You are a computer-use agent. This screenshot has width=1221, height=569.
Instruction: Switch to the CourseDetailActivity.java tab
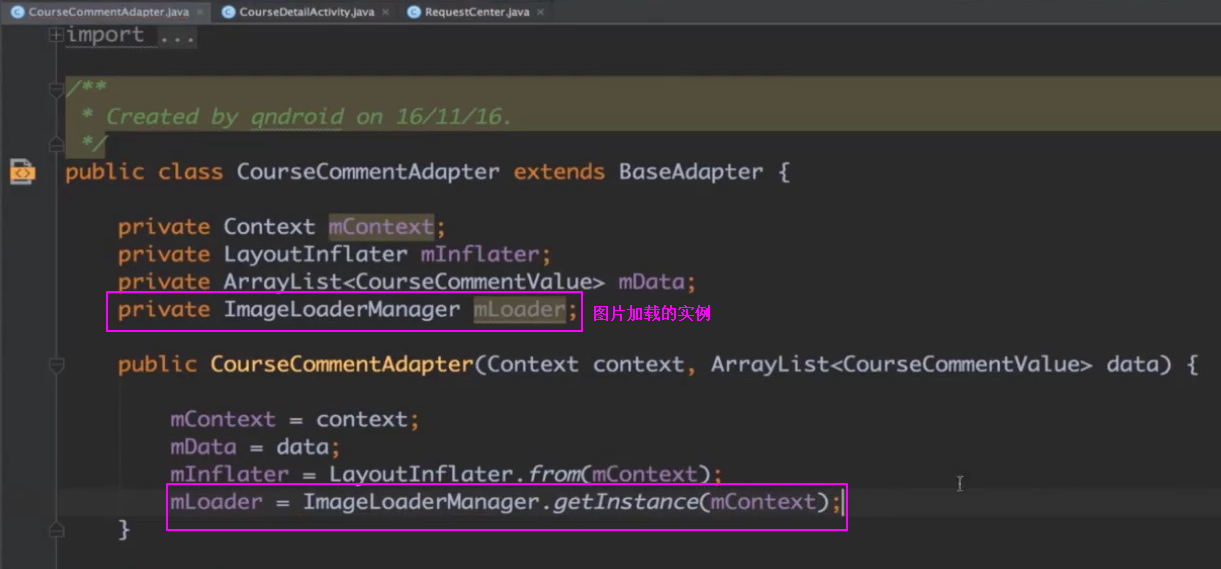[306, 12]
